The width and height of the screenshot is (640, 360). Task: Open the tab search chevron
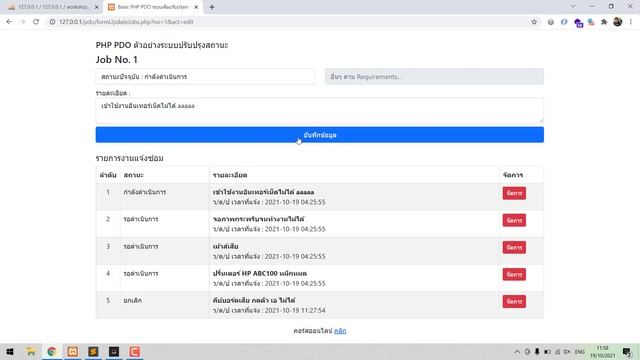pos(573,7)
